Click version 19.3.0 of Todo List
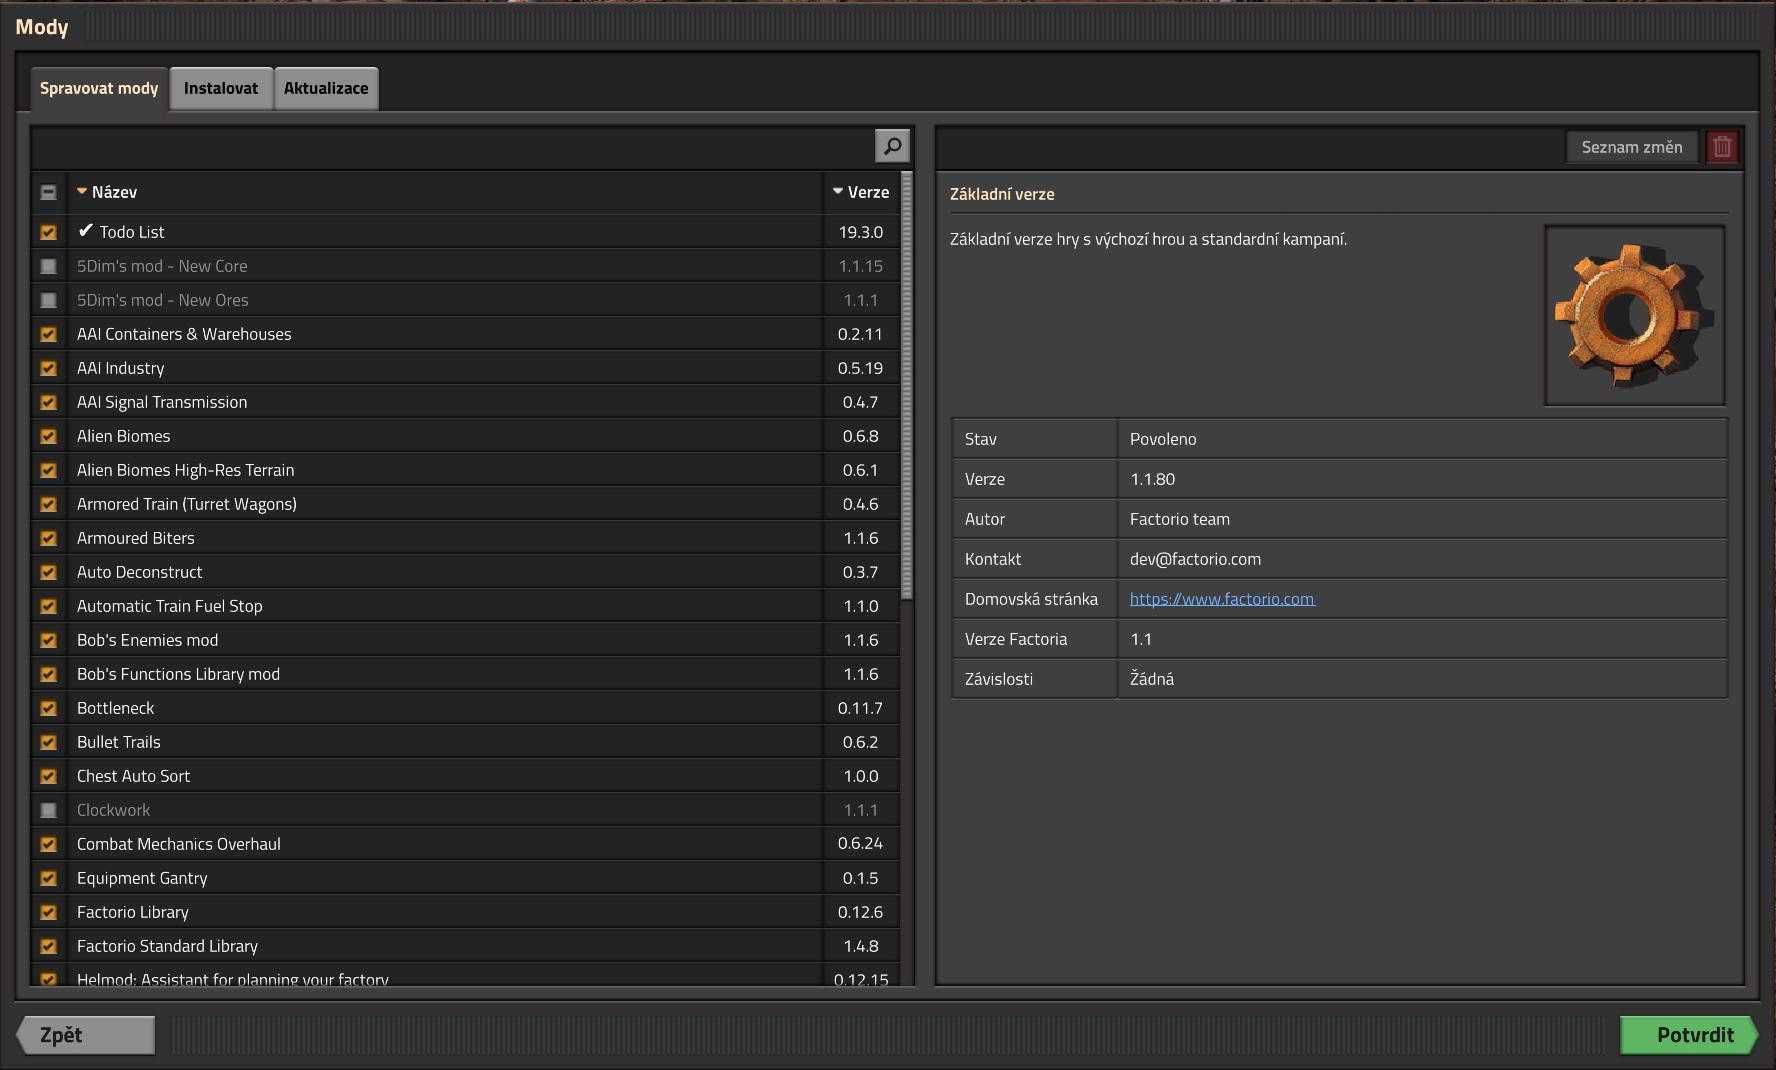Screen dimensions: 1776x1070 (x=860, y=232)
